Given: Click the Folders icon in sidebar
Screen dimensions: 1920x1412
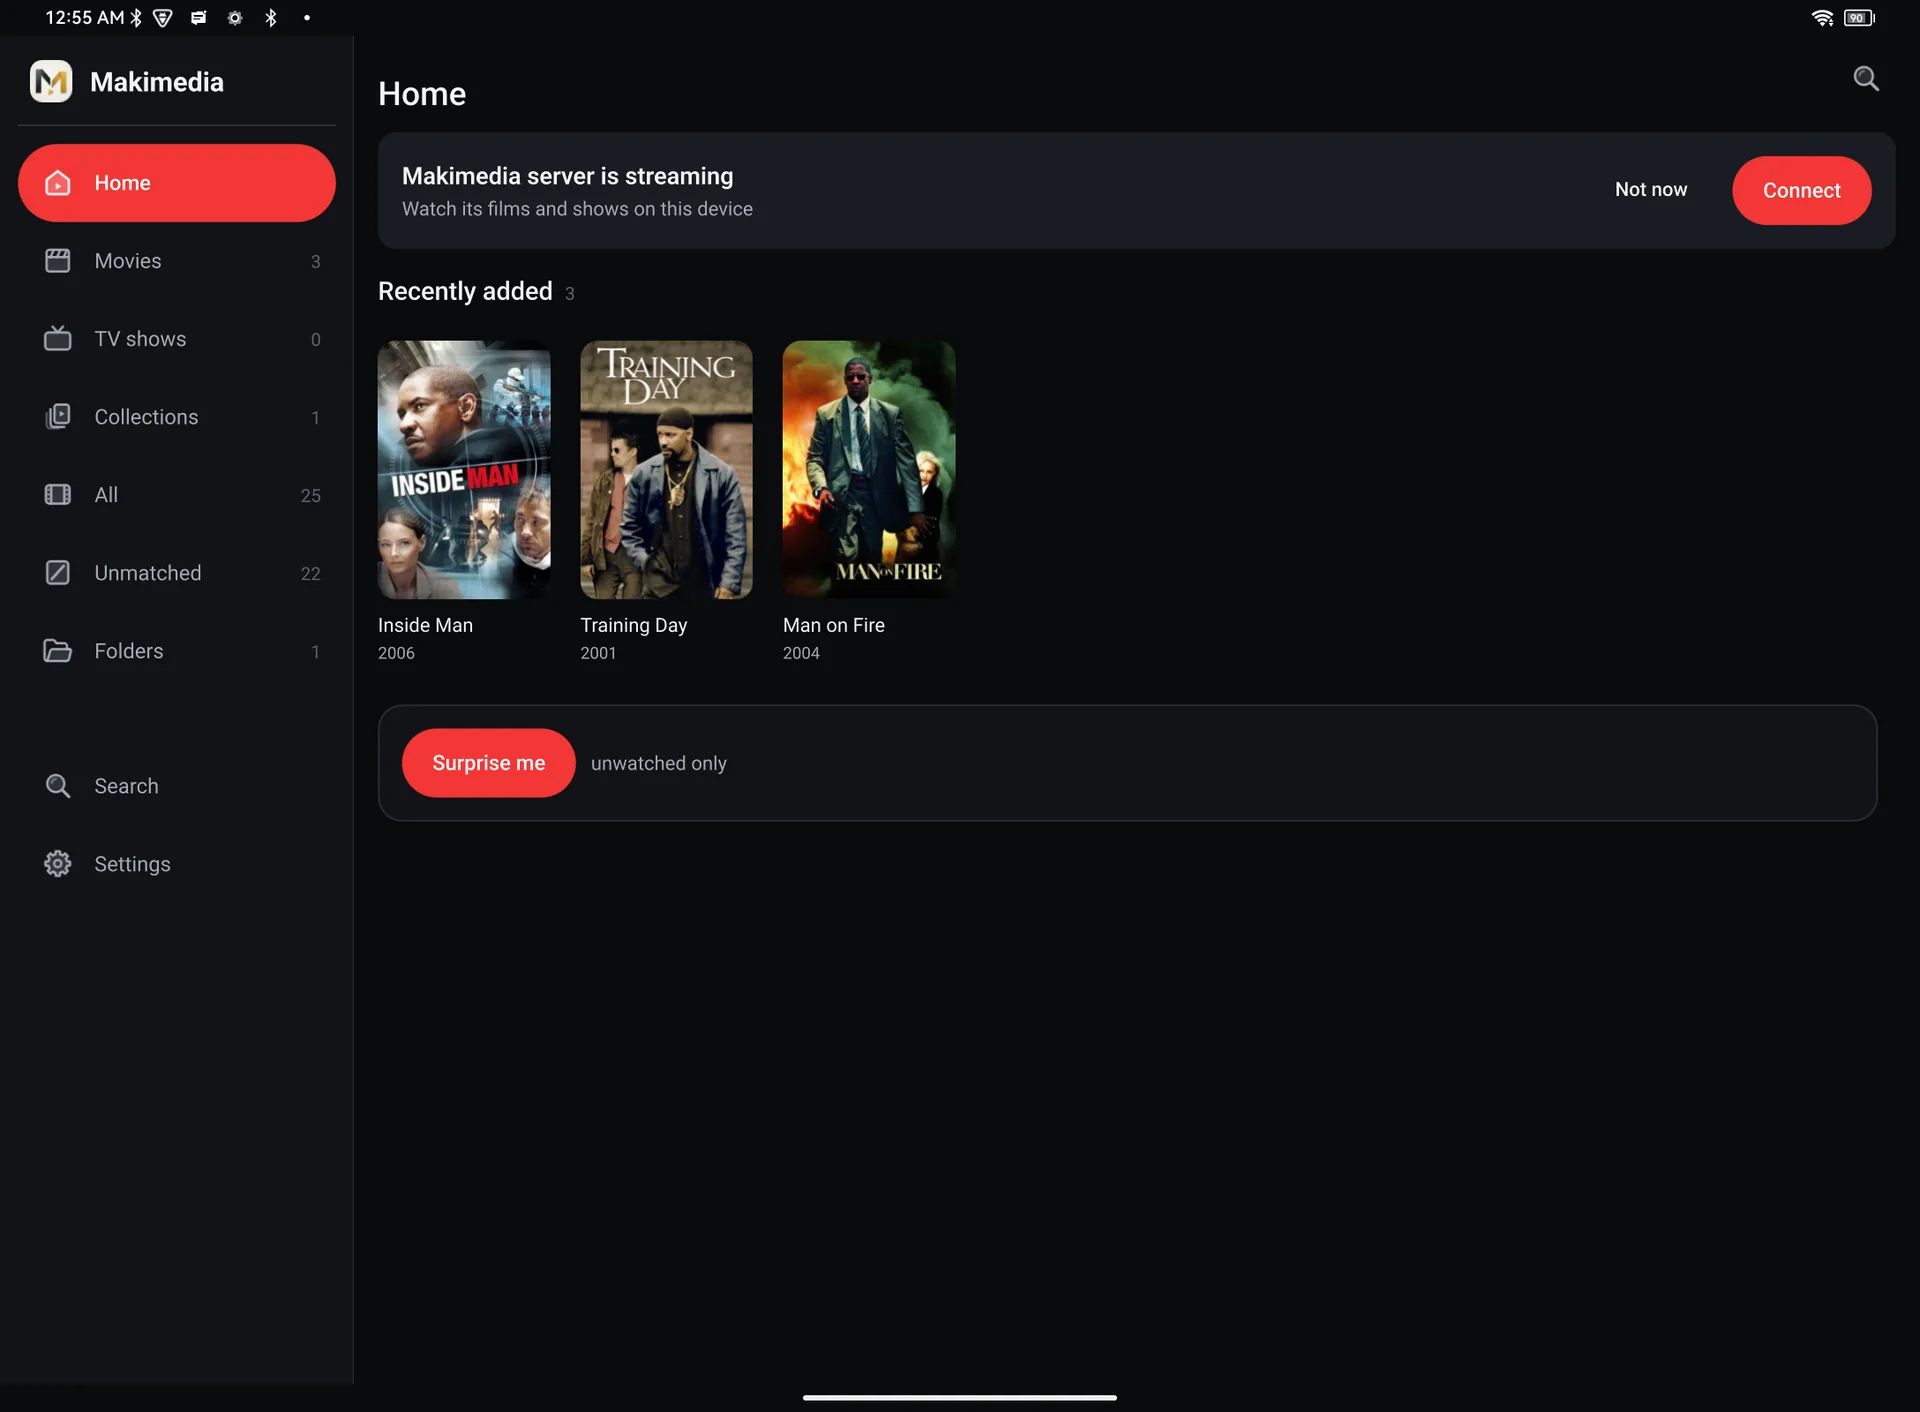Looking at the screenshot, I should [x=58, y=650].
